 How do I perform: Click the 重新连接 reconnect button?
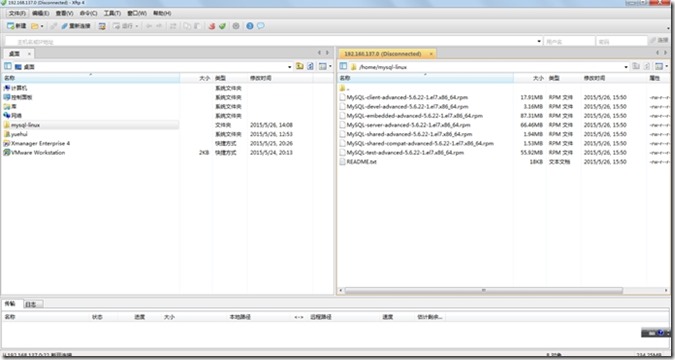(x=76, y=26)
